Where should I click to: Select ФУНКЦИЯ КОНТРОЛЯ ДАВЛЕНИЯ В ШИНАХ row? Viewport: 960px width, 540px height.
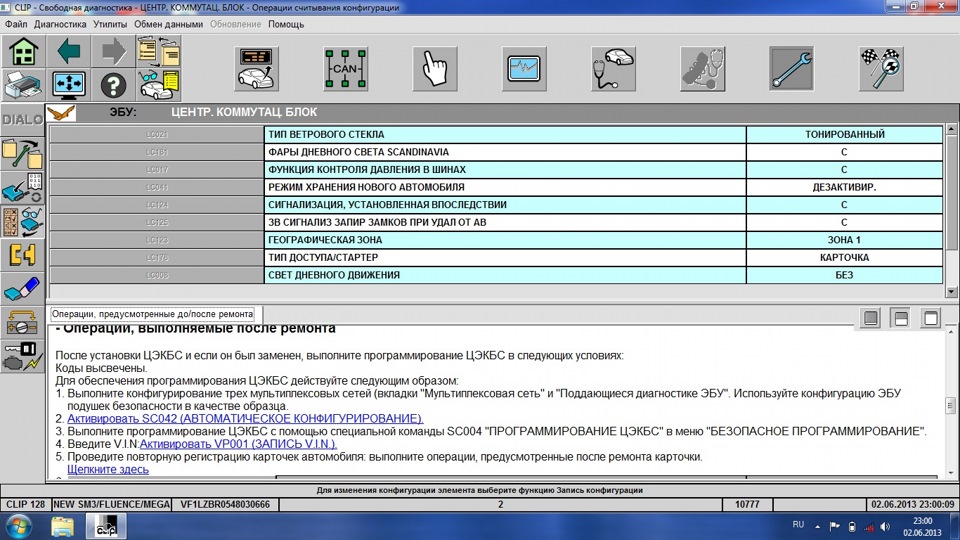click(x=496, y=170)
